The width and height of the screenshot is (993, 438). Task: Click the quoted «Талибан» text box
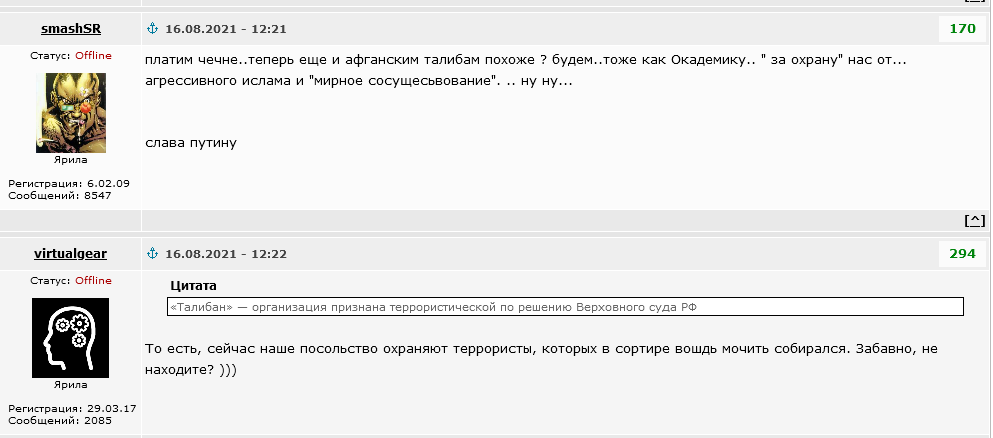click(565, 307)
